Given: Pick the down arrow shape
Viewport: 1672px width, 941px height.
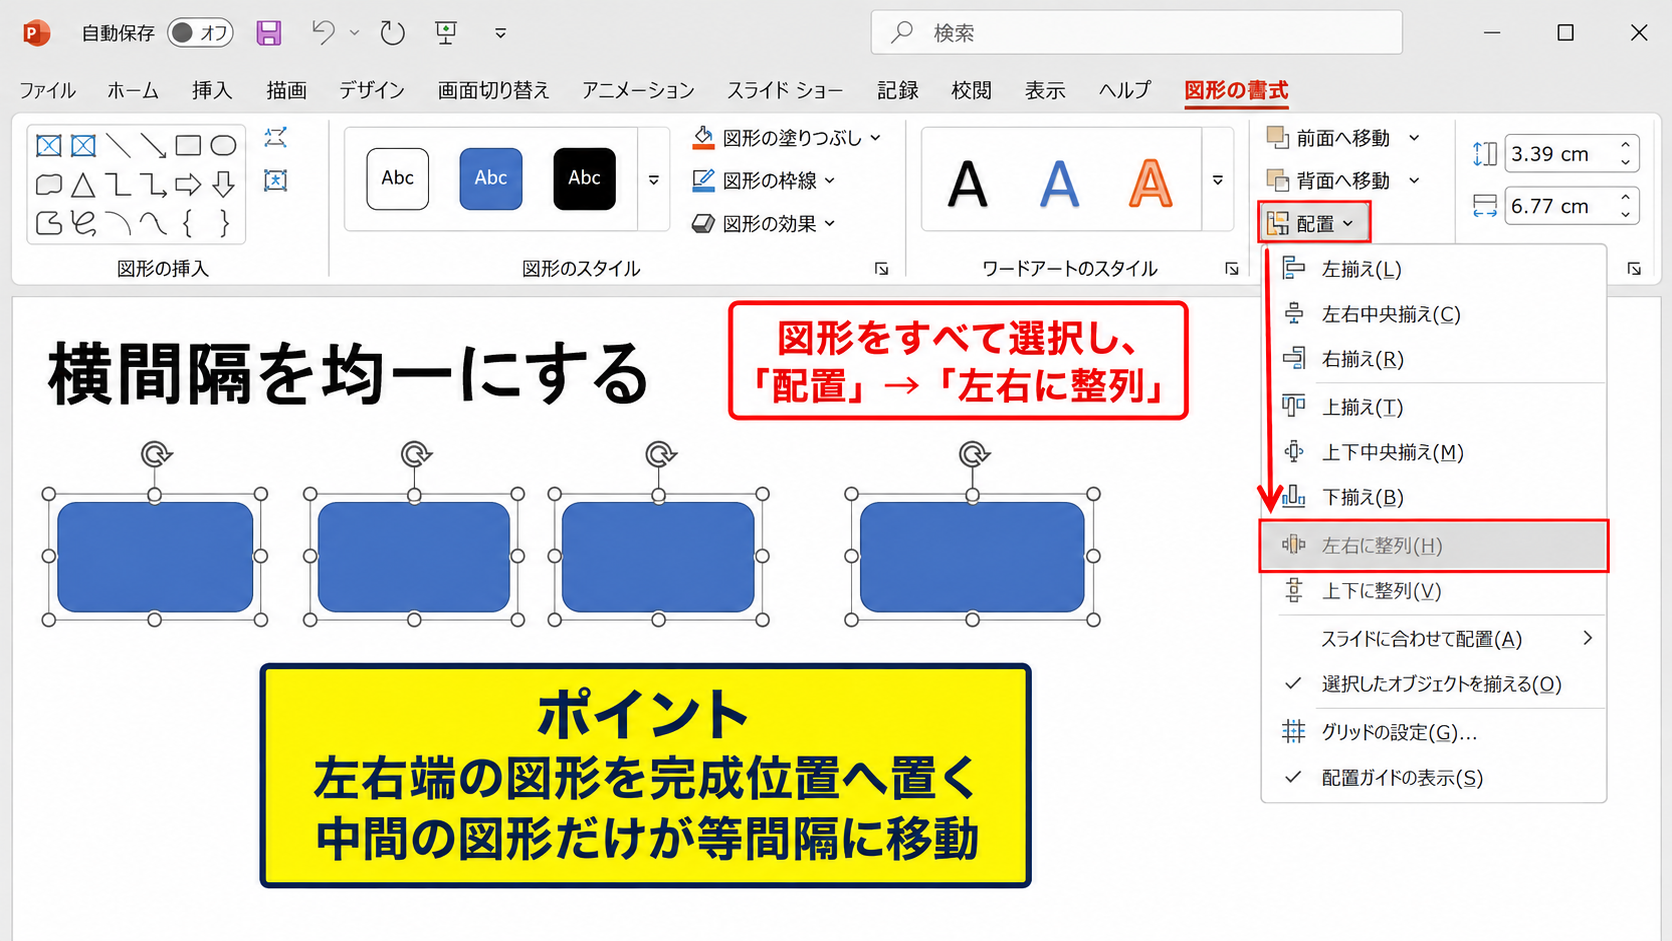Looking at the screenshot, I should 223,185.
